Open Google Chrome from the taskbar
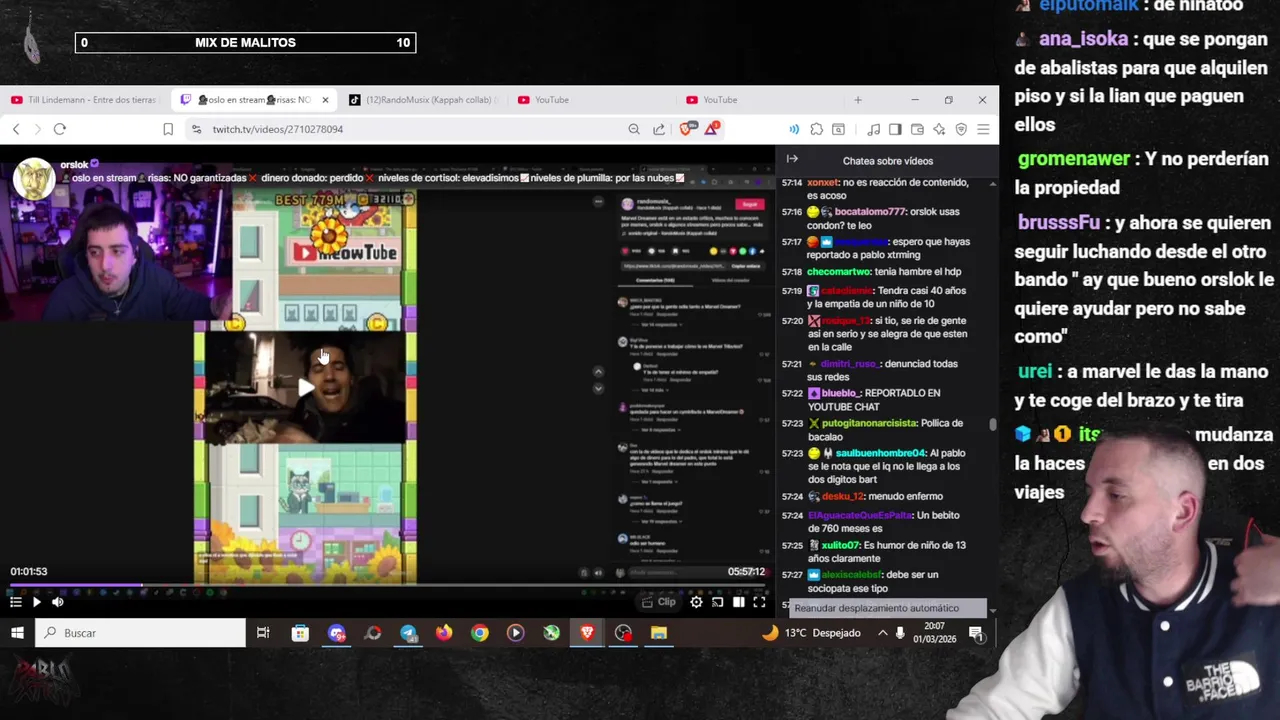The width and height of the screenshot is (1280, 720). tap(480, 633)
